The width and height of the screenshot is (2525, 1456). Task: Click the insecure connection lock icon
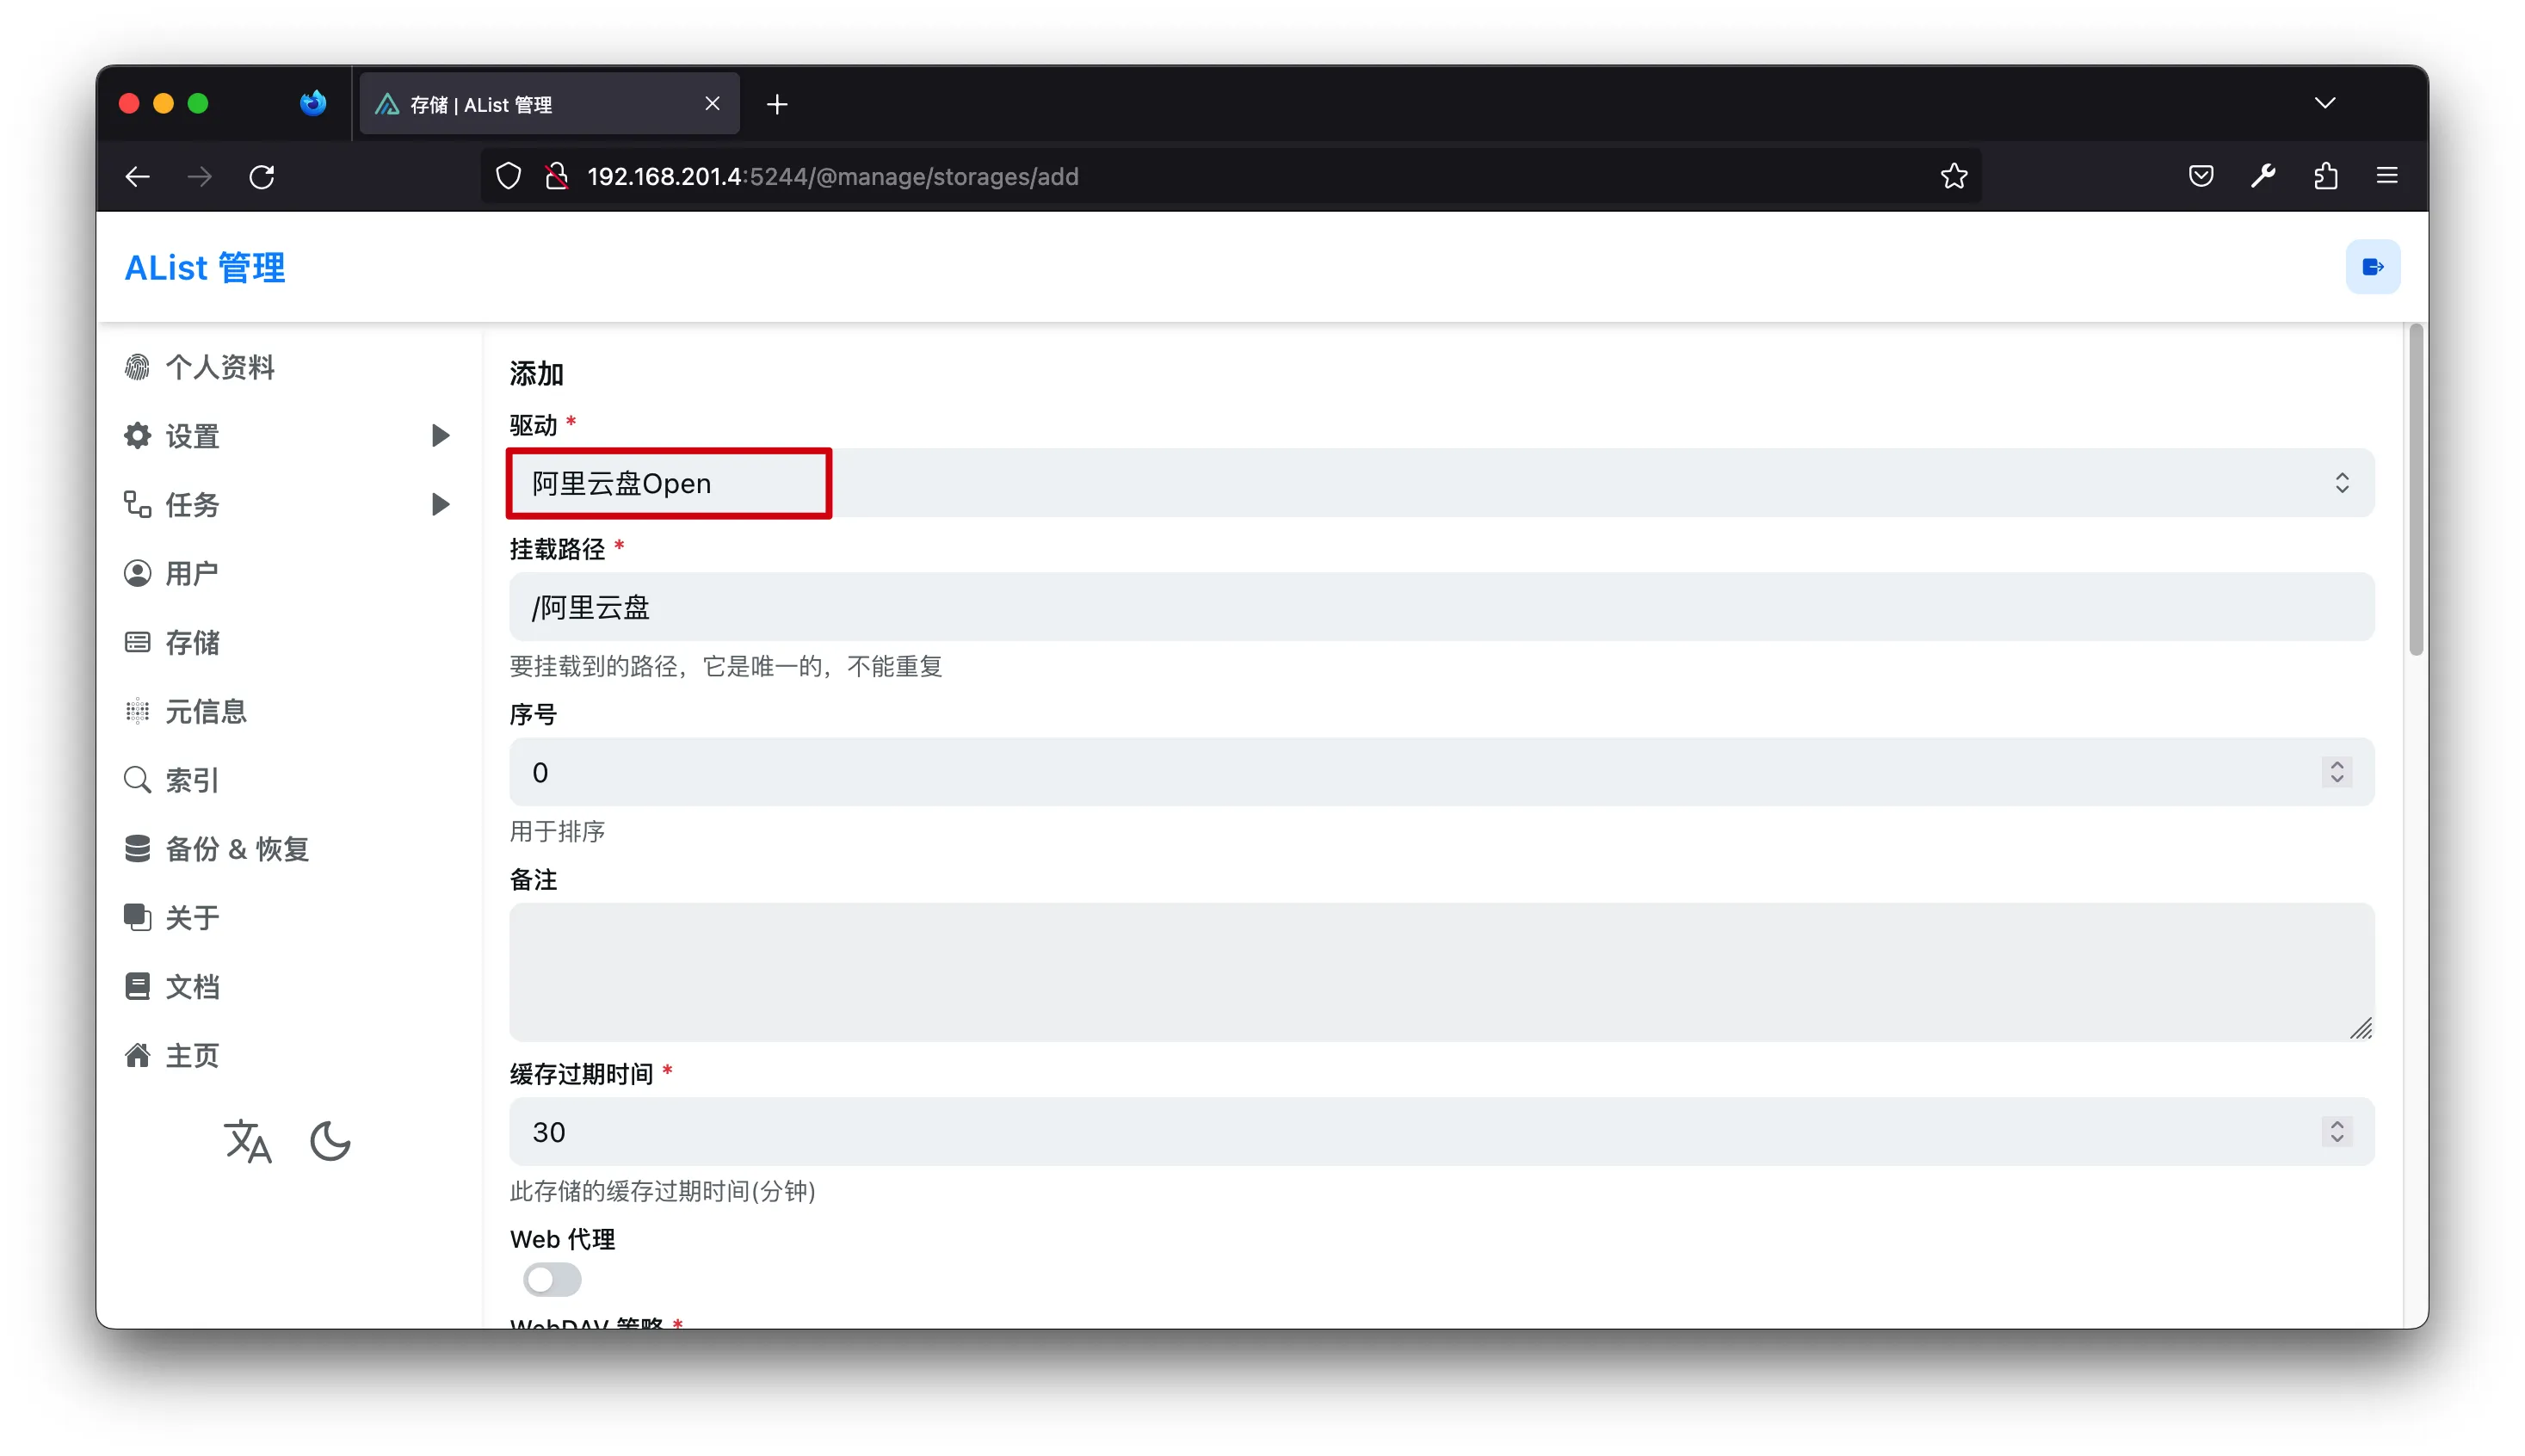556,177
